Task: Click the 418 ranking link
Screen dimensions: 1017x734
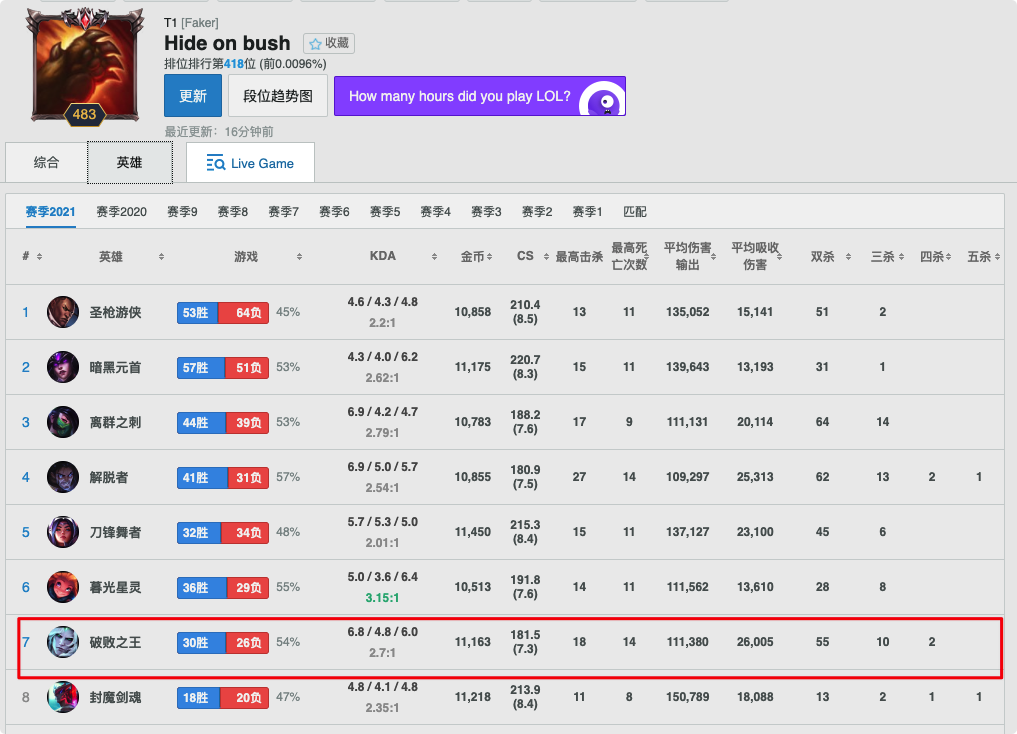Action: [234, 64]
